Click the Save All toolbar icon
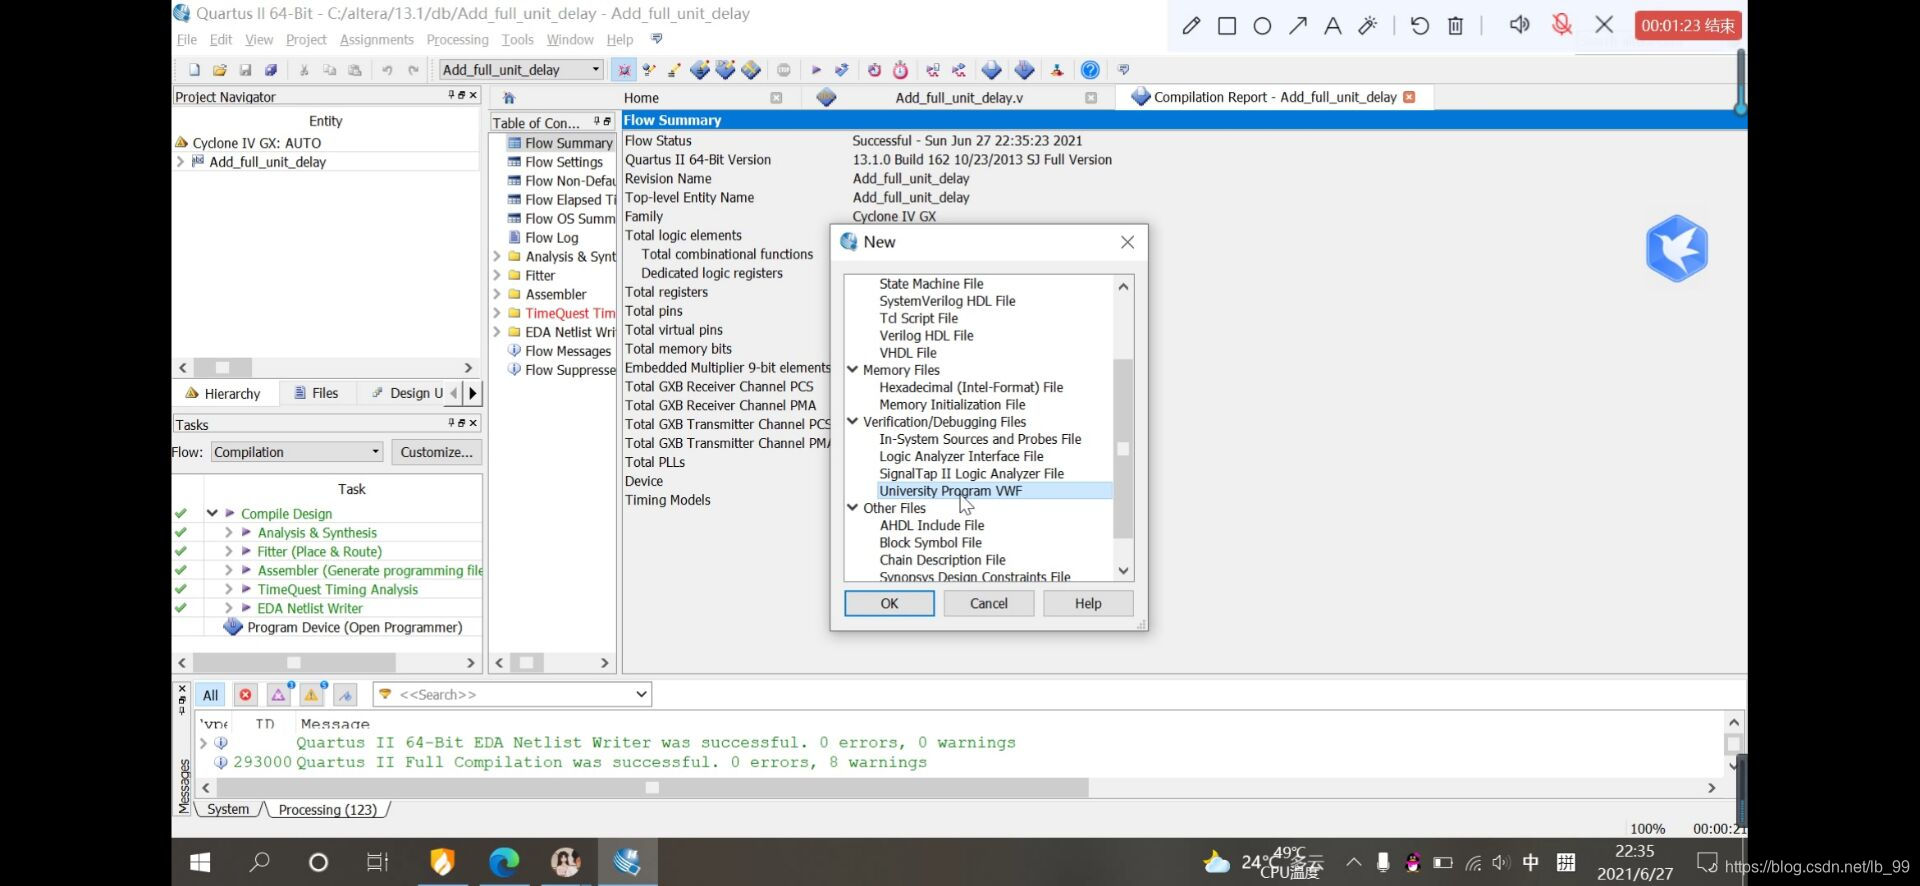The width and height of the screenshot is (1920, 886). pos(270,70)
